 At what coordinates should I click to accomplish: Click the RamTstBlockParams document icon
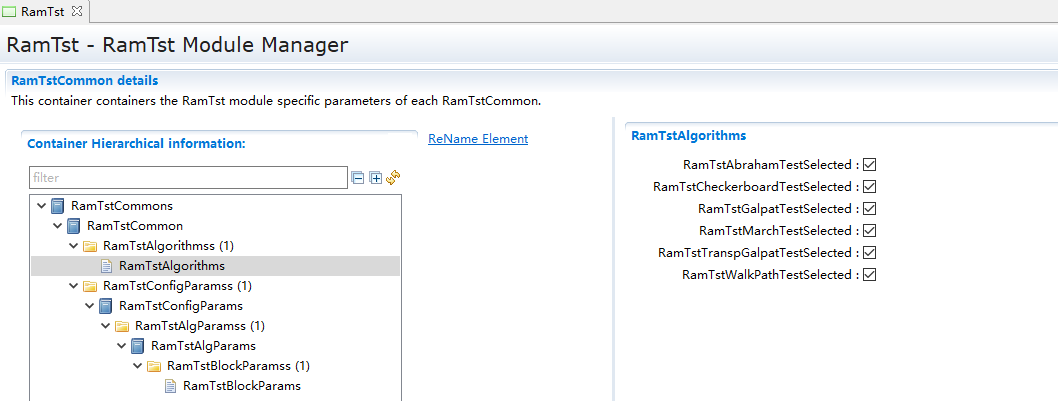tap(170, 386)
